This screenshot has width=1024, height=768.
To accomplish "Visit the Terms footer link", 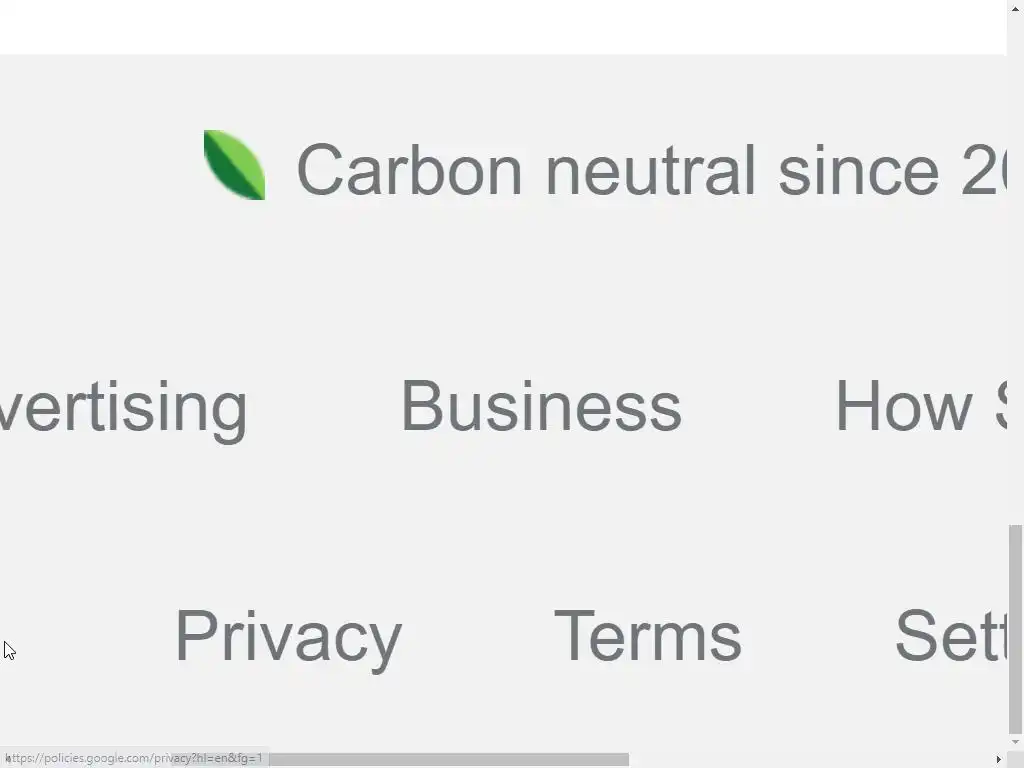I will (x=647, y=636).
